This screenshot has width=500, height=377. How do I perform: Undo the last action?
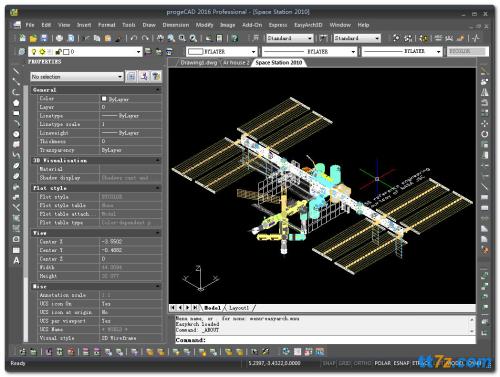134,38
